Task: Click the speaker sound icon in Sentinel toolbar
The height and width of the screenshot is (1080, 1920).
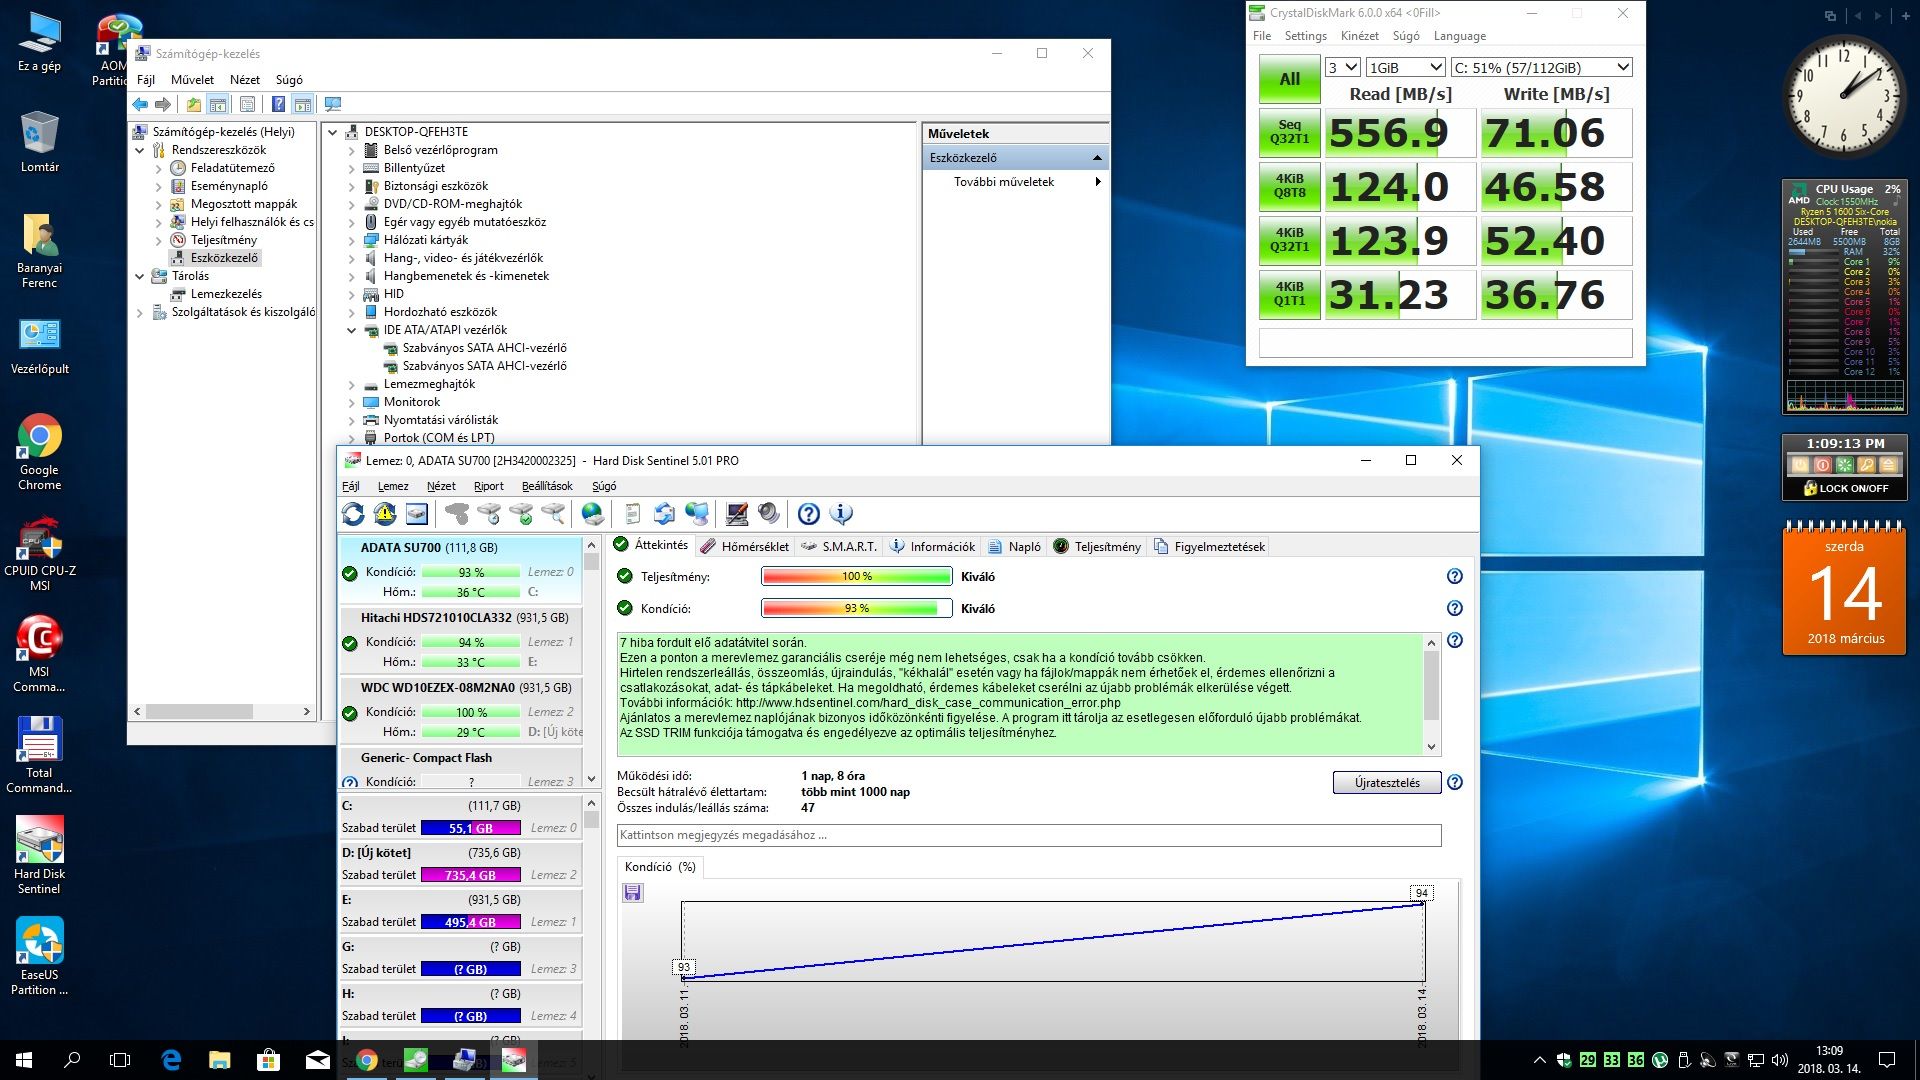Action: (x=769, y=514)
